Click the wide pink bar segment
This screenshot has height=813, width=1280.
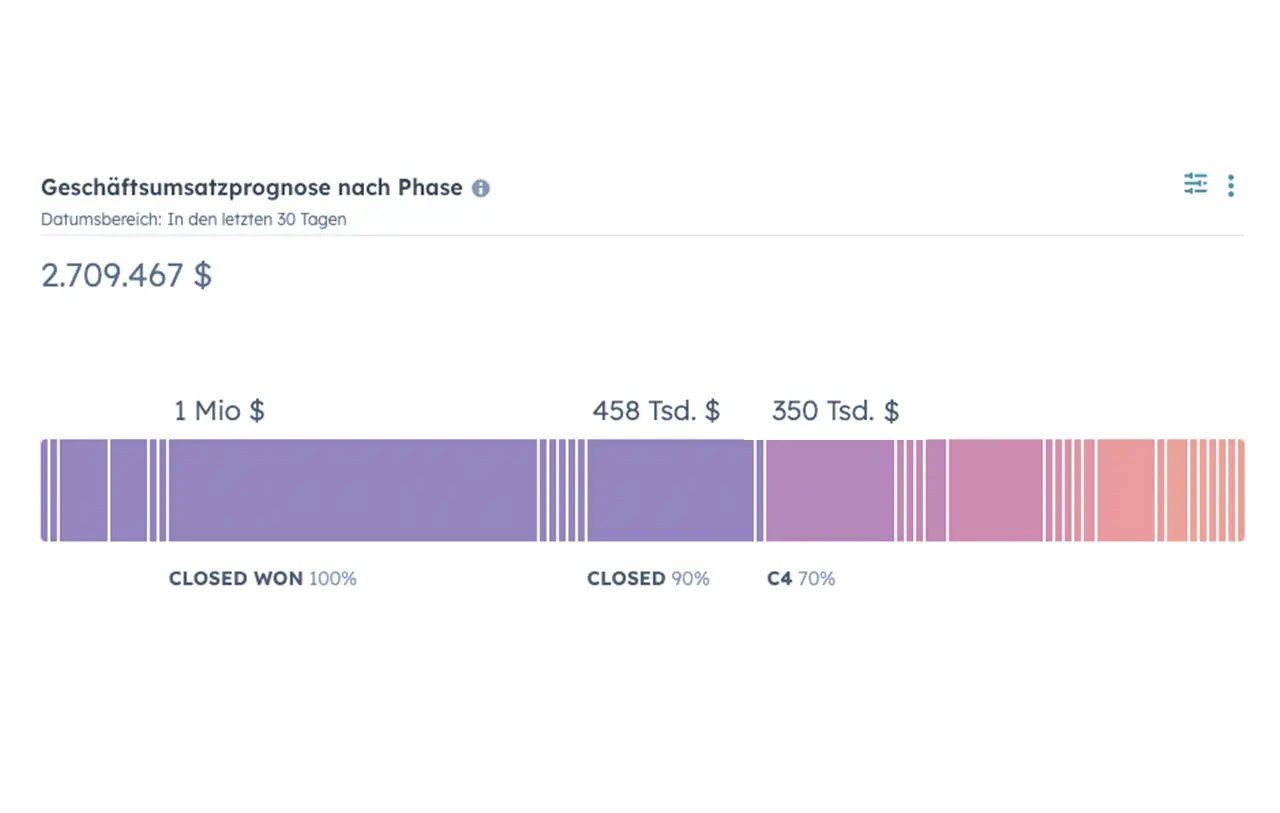(995, 490)
